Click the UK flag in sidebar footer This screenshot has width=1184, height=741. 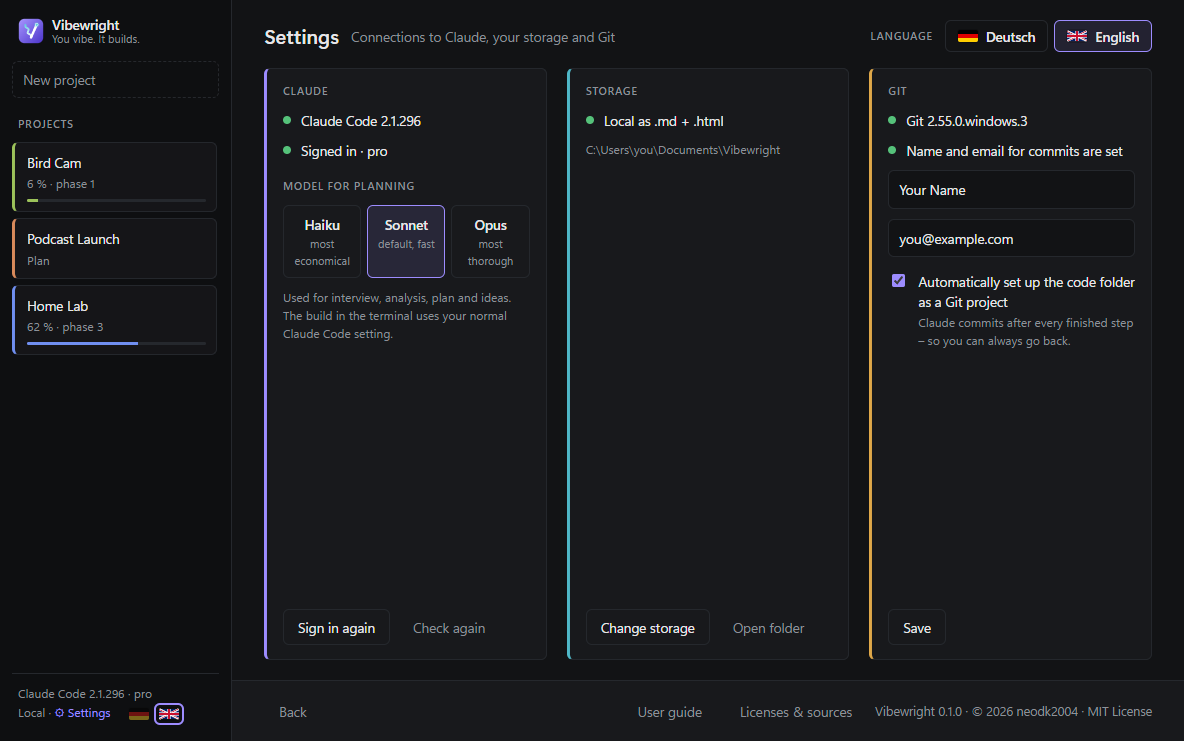point(169,714)
